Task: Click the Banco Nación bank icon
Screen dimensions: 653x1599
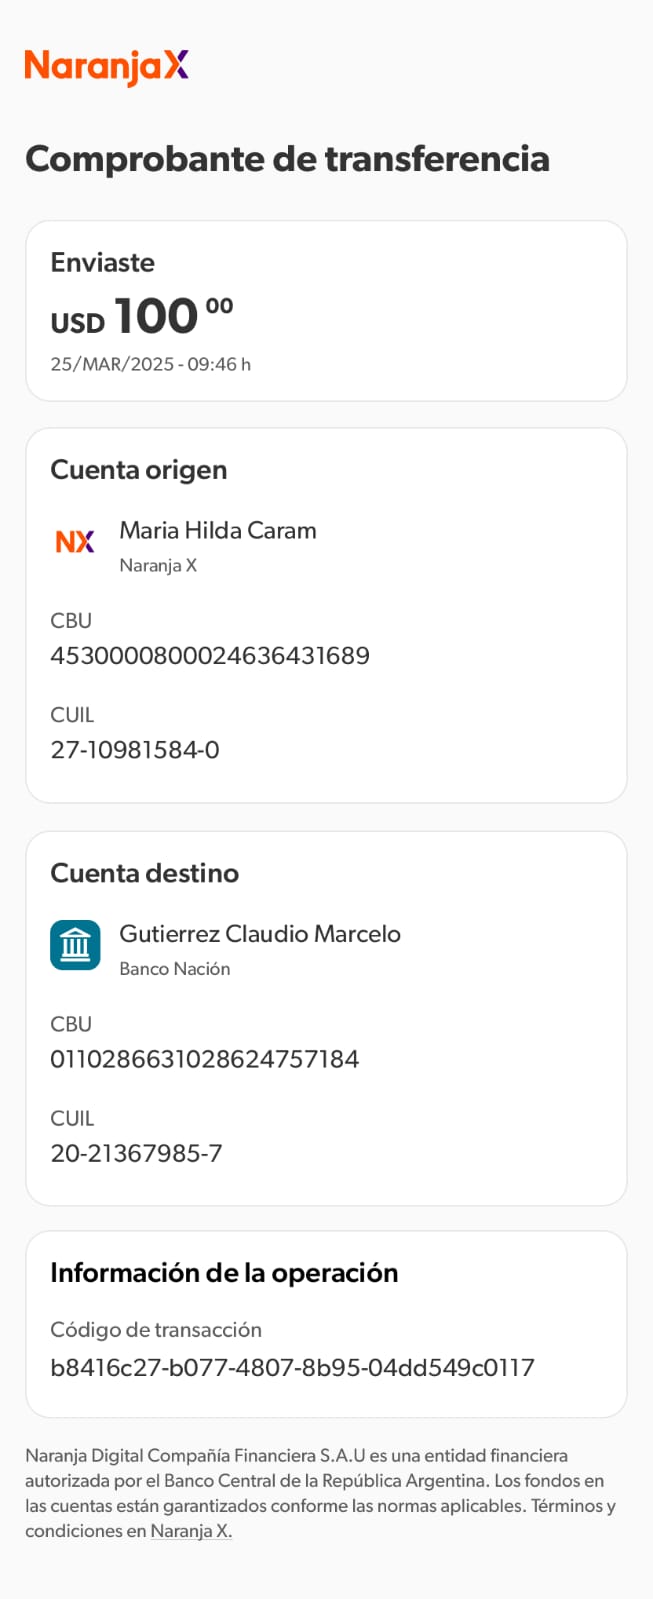Action: click(75, 945)
